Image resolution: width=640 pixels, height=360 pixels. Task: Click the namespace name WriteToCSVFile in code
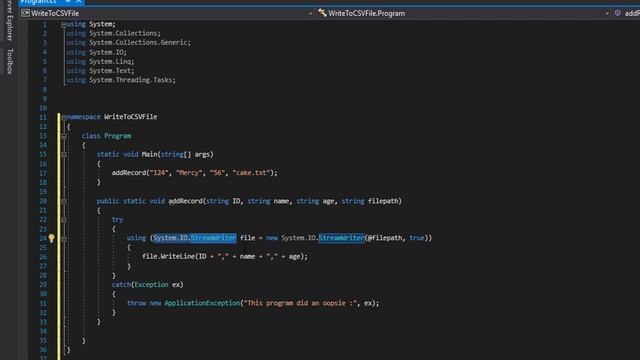click(x=131, y=117)
